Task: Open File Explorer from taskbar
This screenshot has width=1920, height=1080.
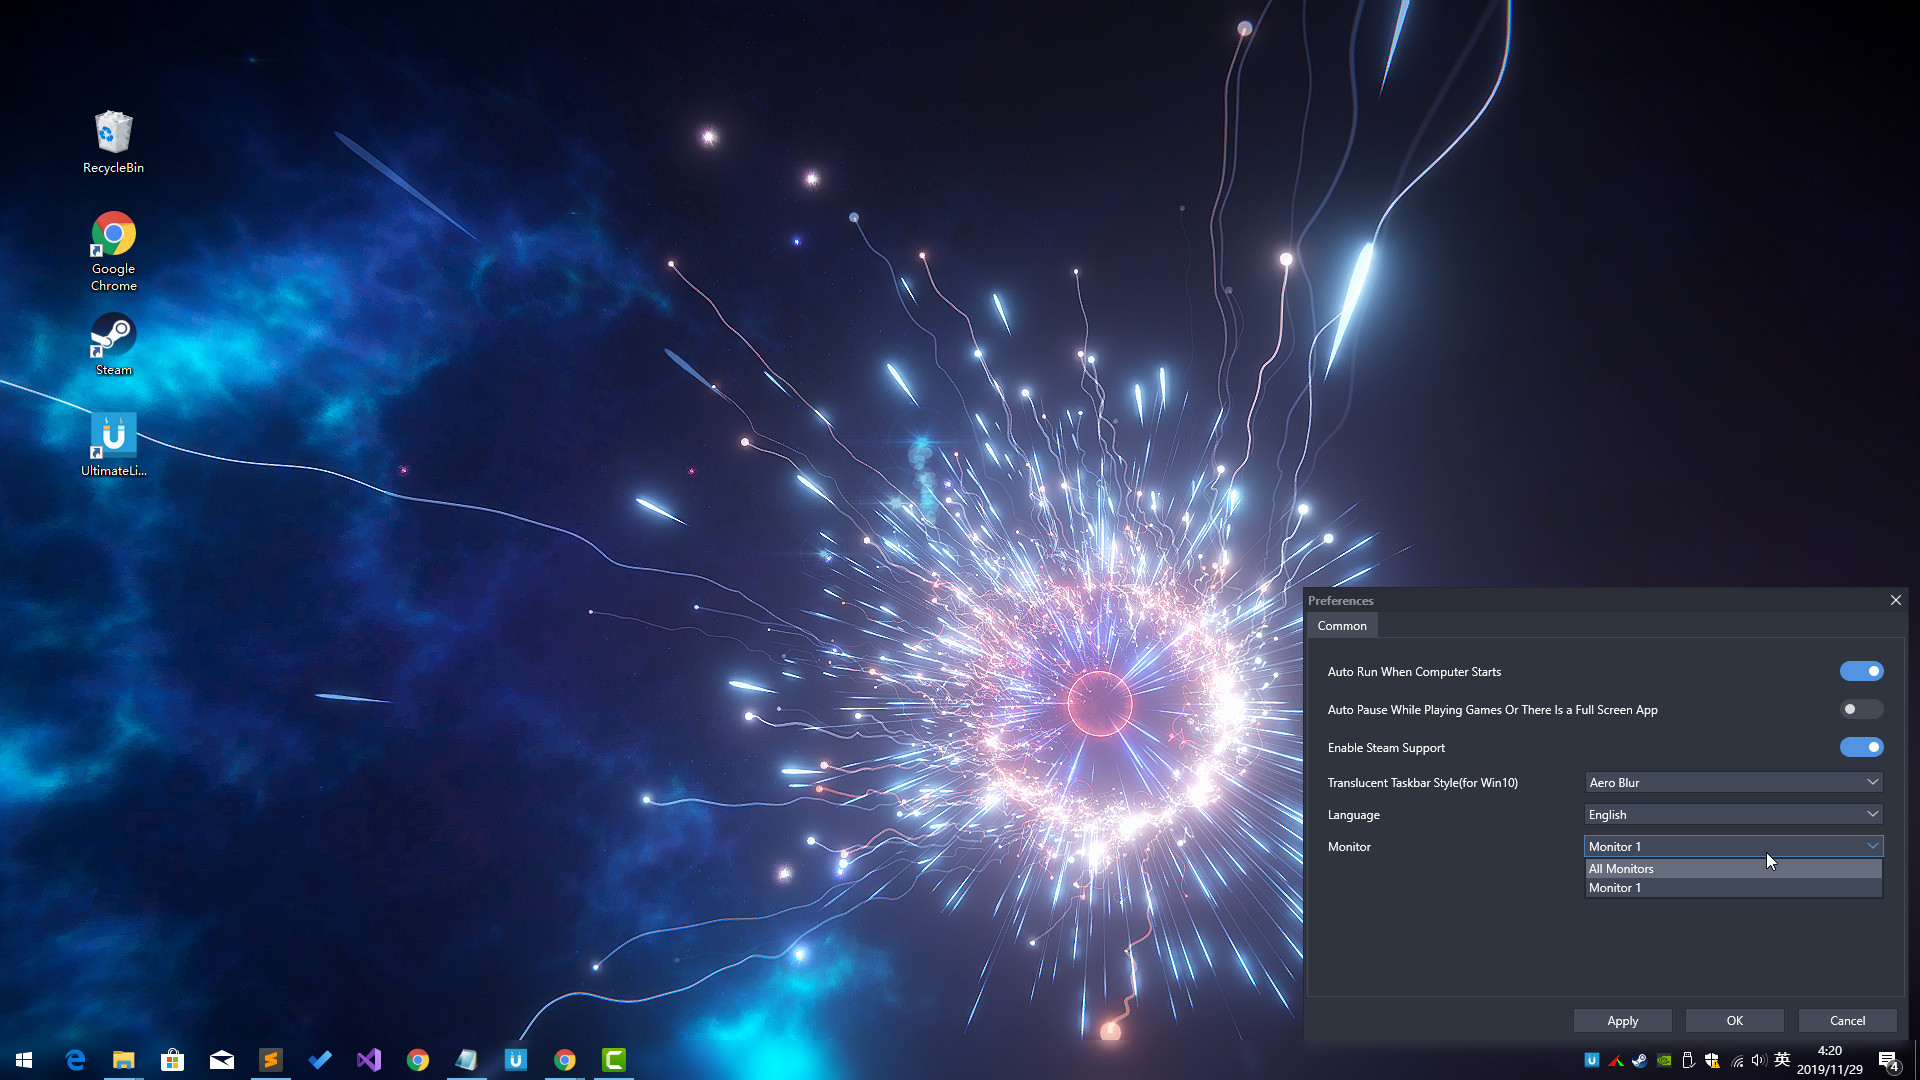Action: 124,1060
